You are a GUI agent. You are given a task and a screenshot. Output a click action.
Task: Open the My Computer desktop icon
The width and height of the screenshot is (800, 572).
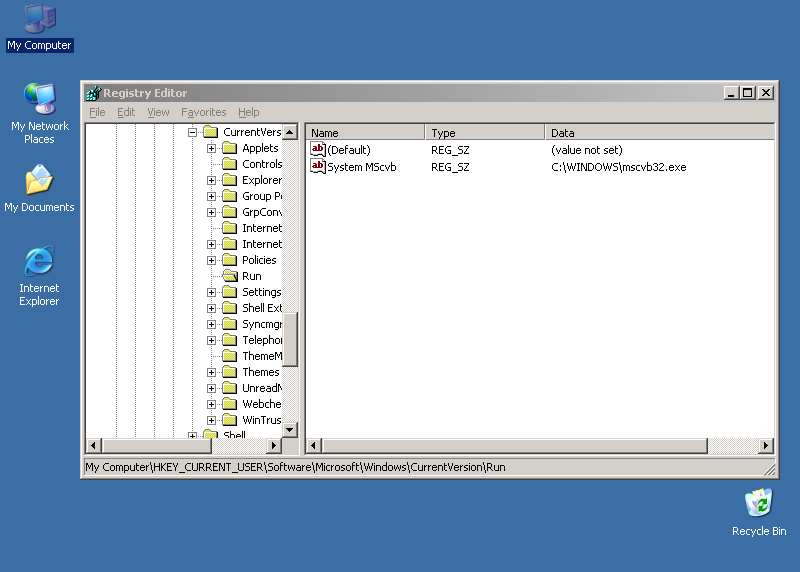39,18
